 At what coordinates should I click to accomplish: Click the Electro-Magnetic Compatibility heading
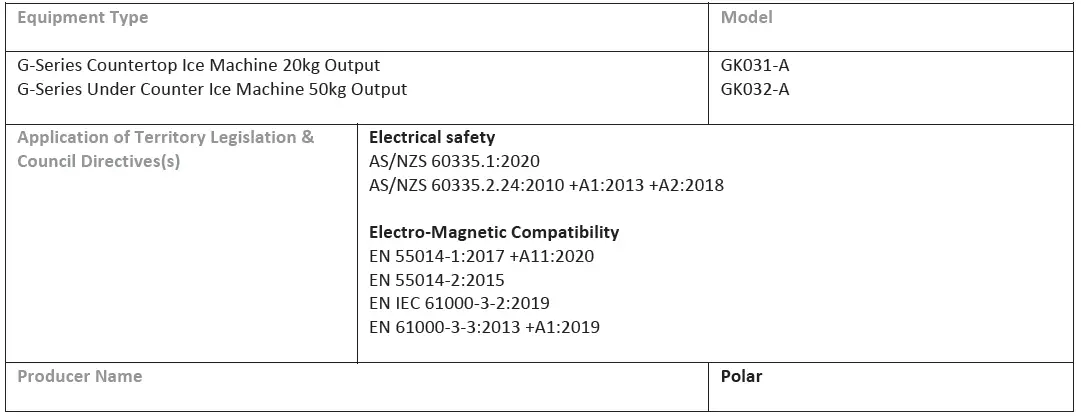[x=494, y=232]
